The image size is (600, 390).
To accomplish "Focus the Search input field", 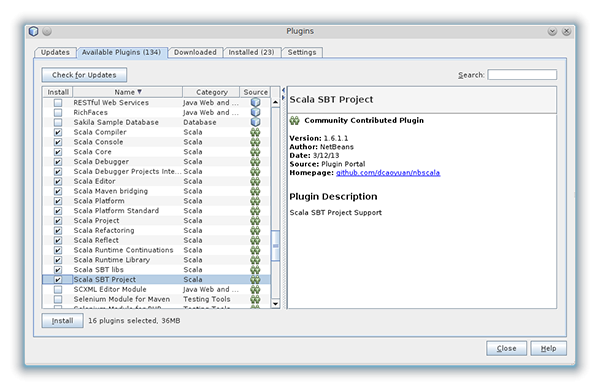I will click(522, 75).
